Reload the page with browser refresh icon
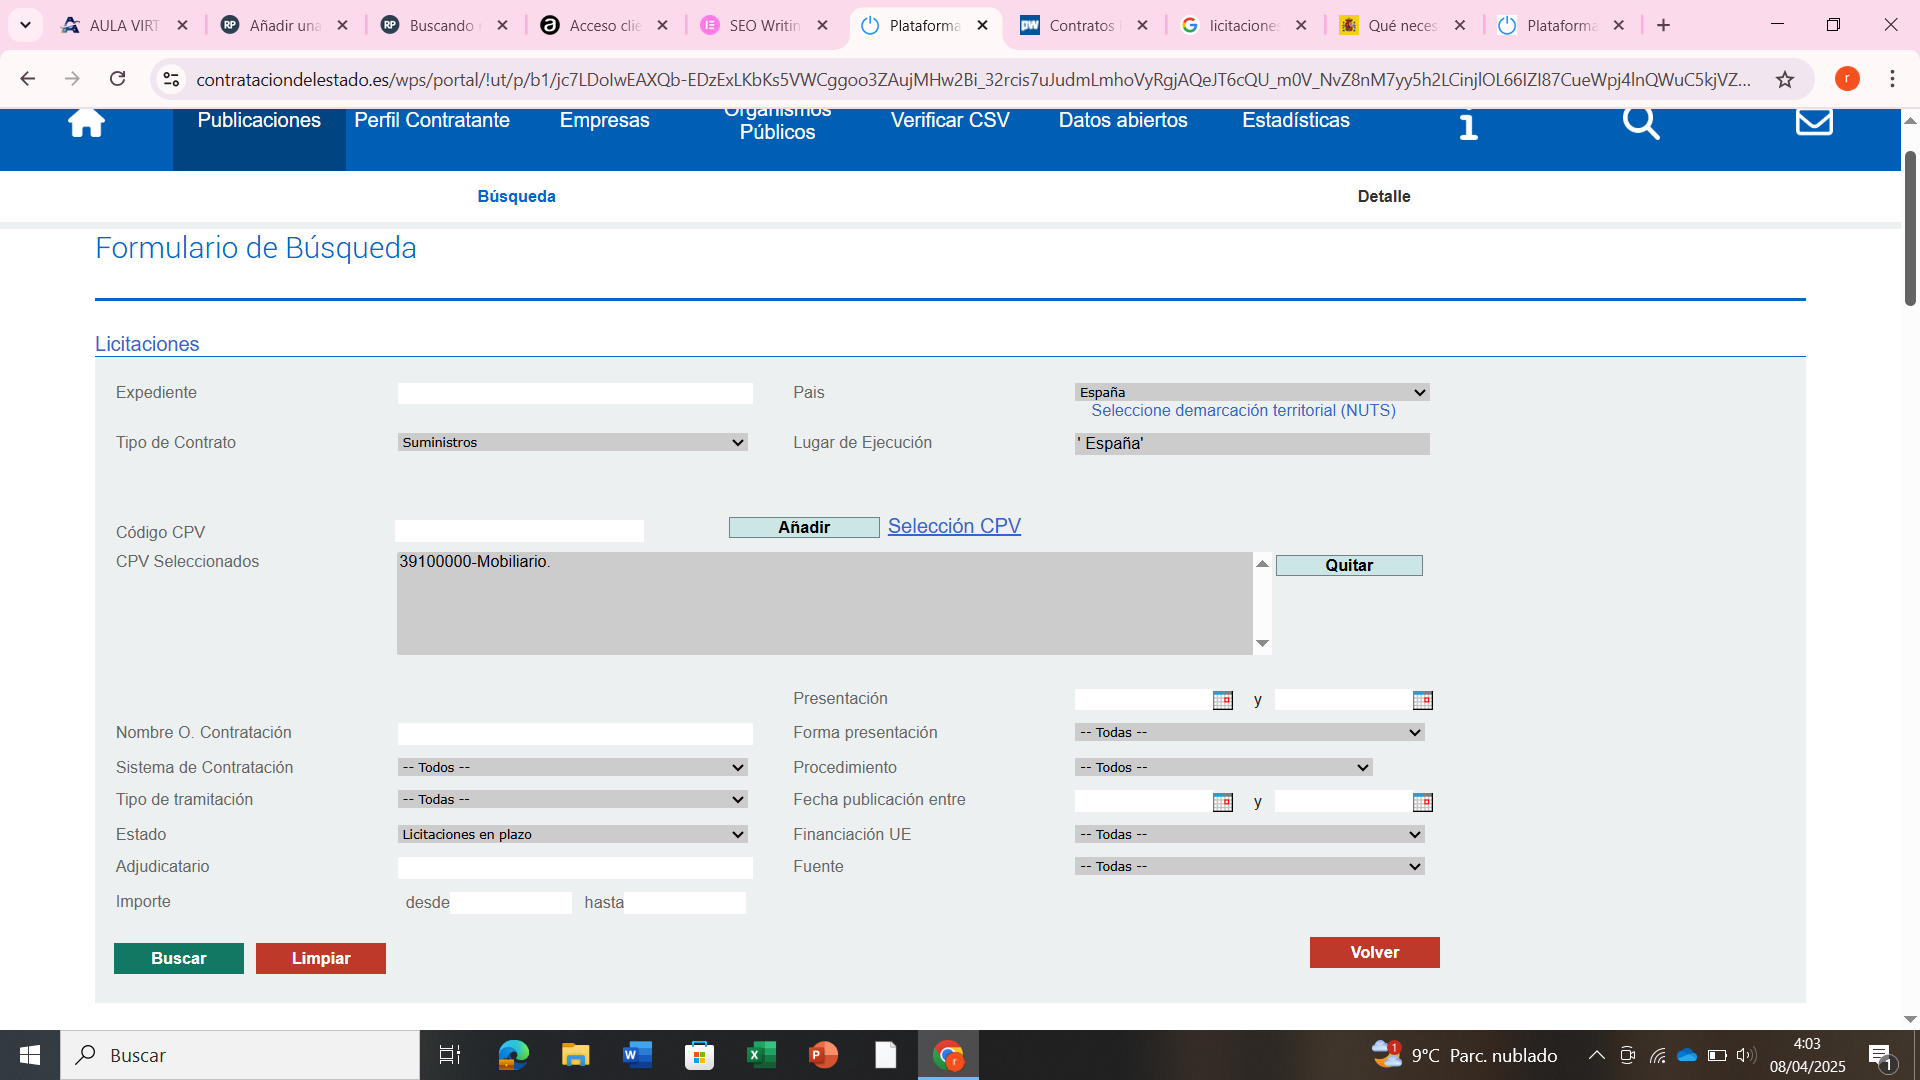Viewport: 1920px width, 1080px height. (118, 79)
